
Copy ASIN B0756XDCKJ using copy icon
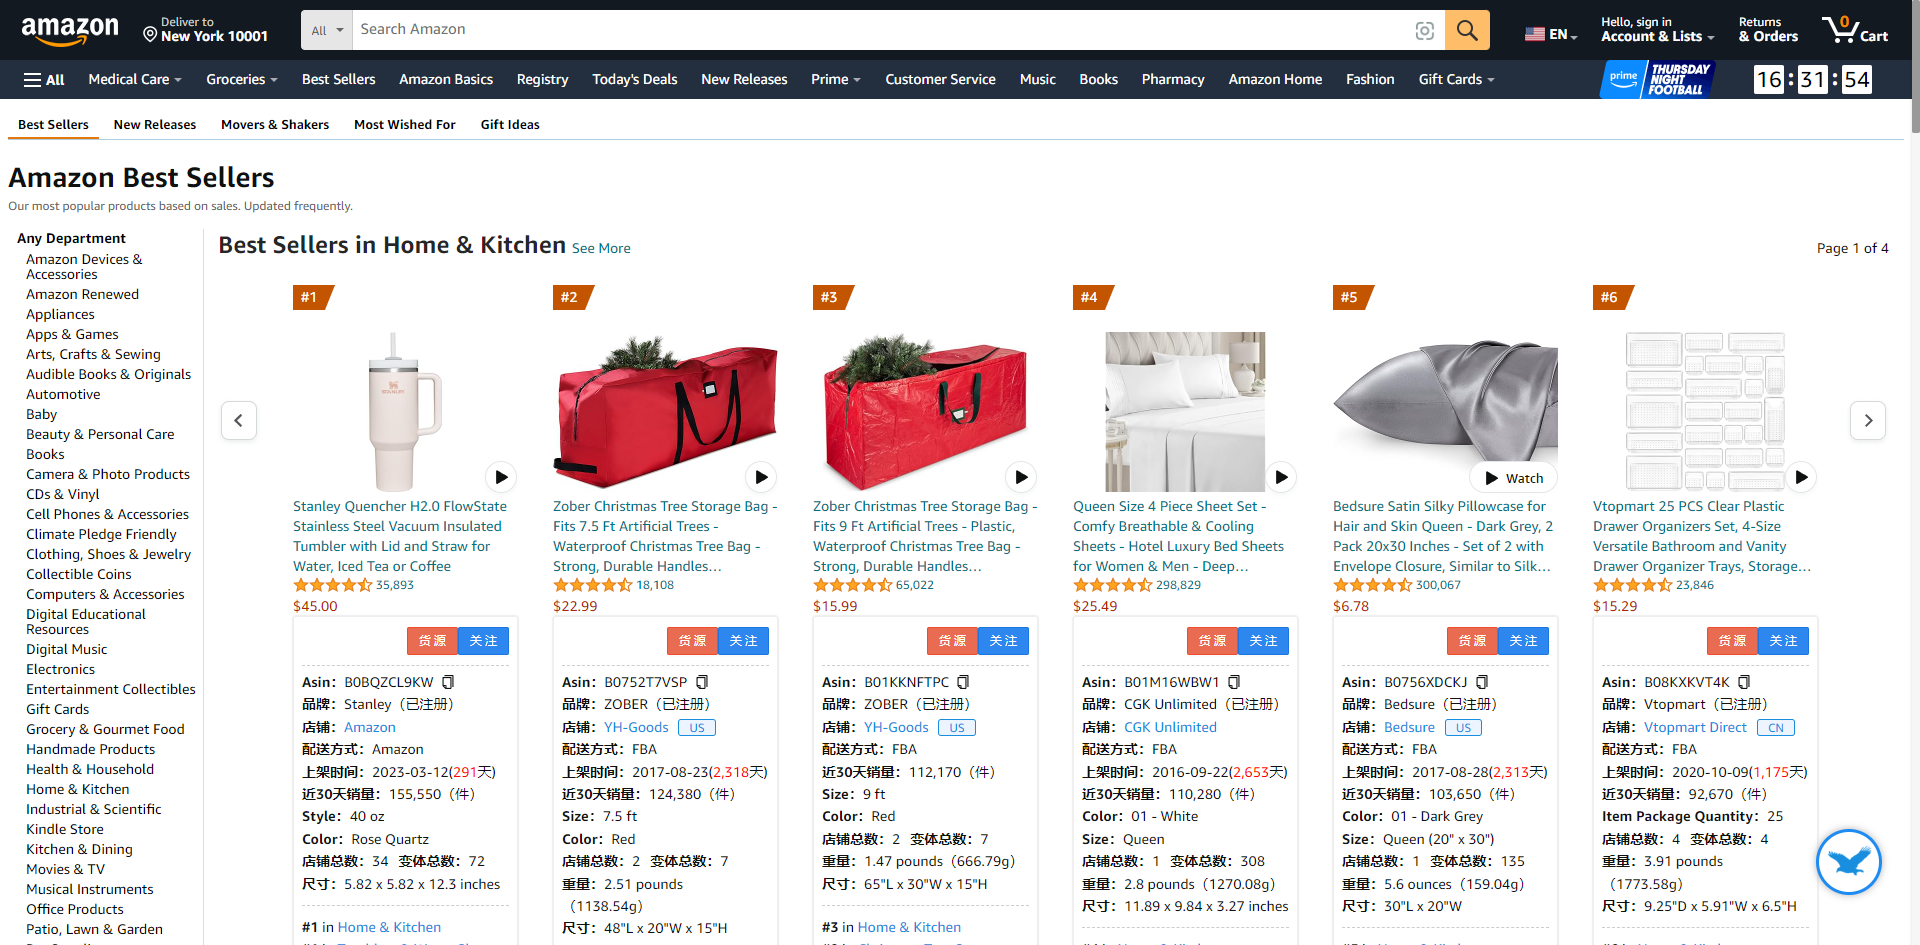tap(1482, 682)
